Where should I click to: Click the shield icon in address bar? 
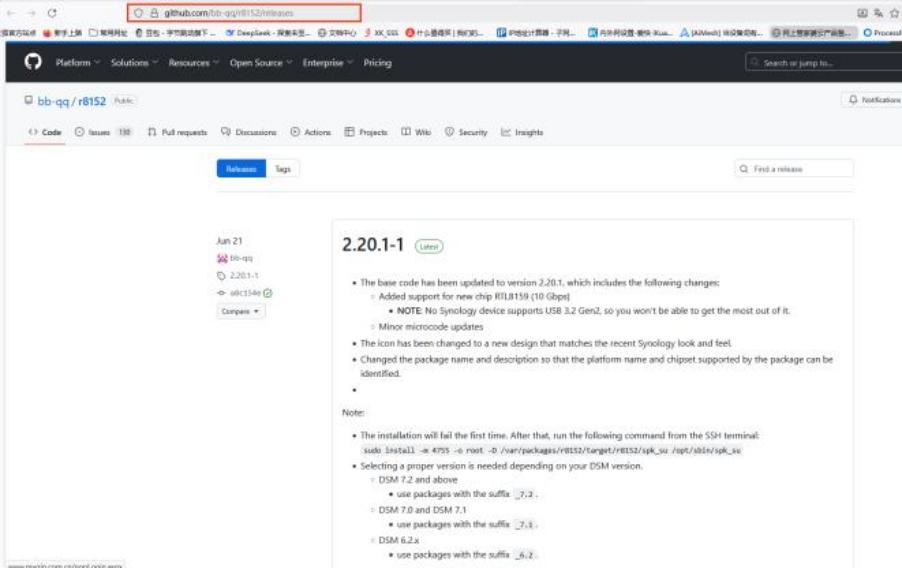pyautogui.click(x=139, y=13)
